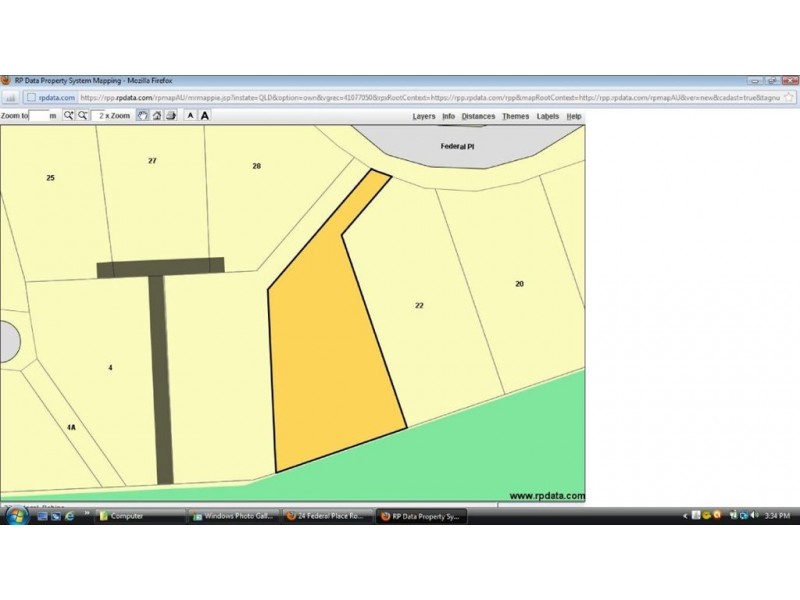Decrease label size with small A
Screen dimensions: 800x600
[190, 116]
